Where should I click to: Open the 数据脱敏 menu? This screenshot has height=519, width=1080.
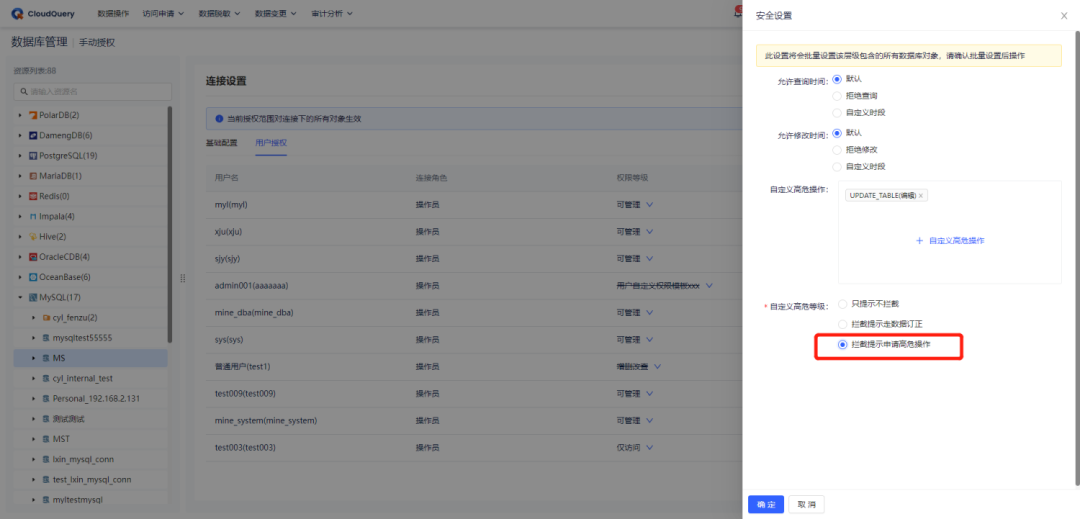pos(220,14)
